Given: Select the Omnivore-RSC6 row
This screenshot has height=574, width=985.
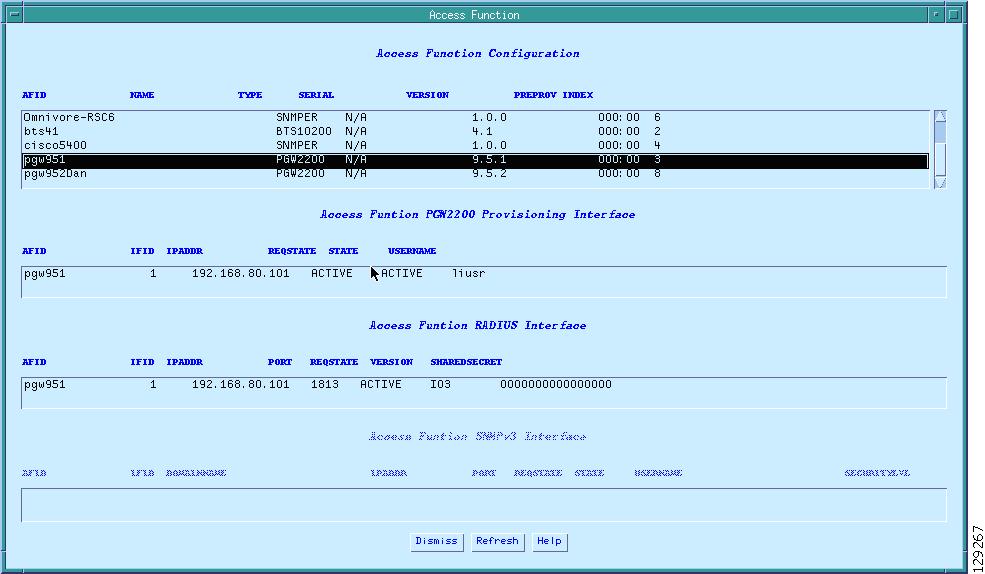Looking at the screenshot, I should click(476, 117).
